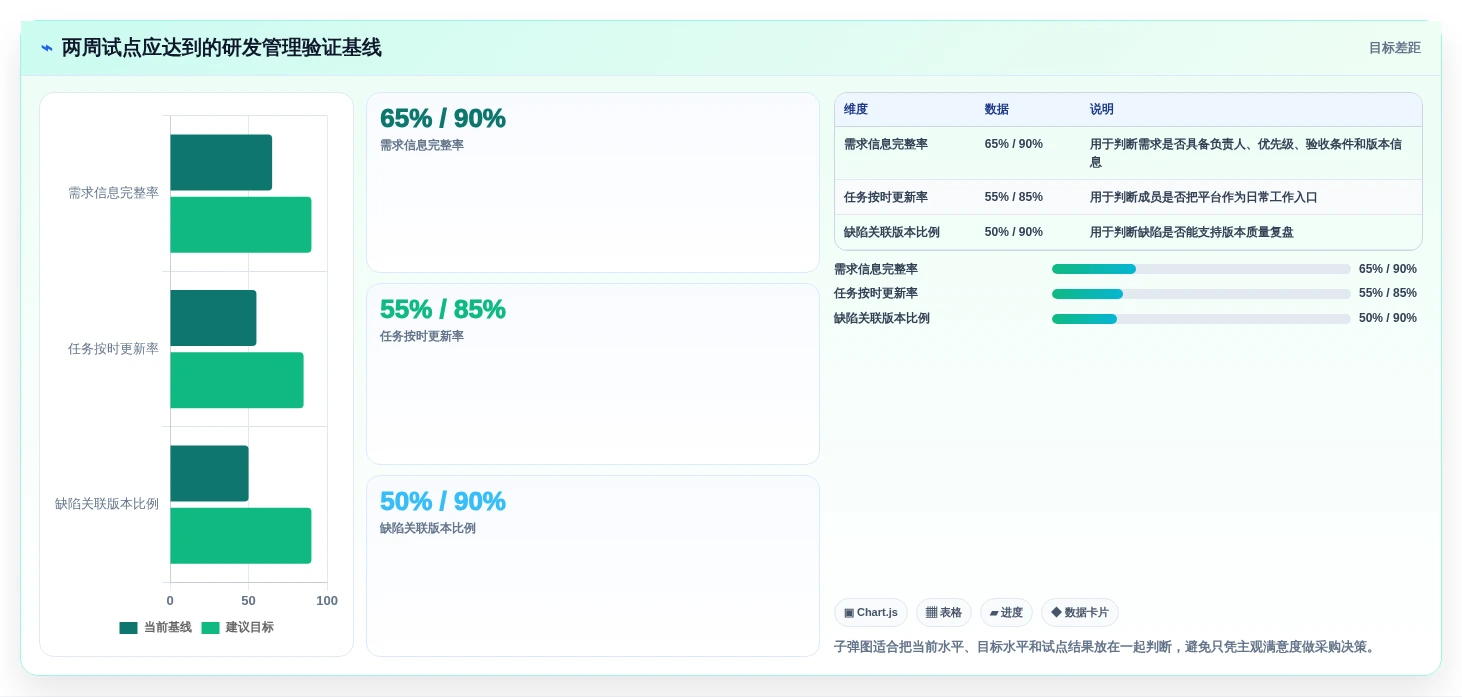Viewport: 1462px width, 697px height.
Task: Click the 任务按时更新率 suggested target bar
Action: click(237, 380)
